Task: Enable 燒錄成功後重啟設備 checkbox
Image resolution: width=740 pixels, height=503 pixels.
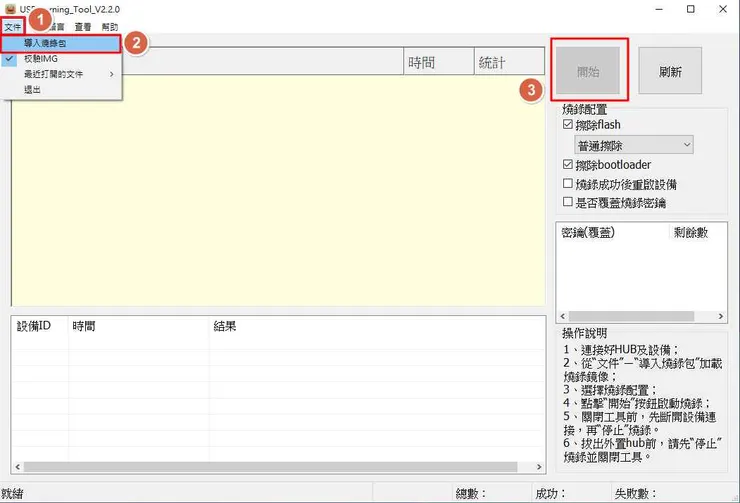Action: [x=568, y=184]
